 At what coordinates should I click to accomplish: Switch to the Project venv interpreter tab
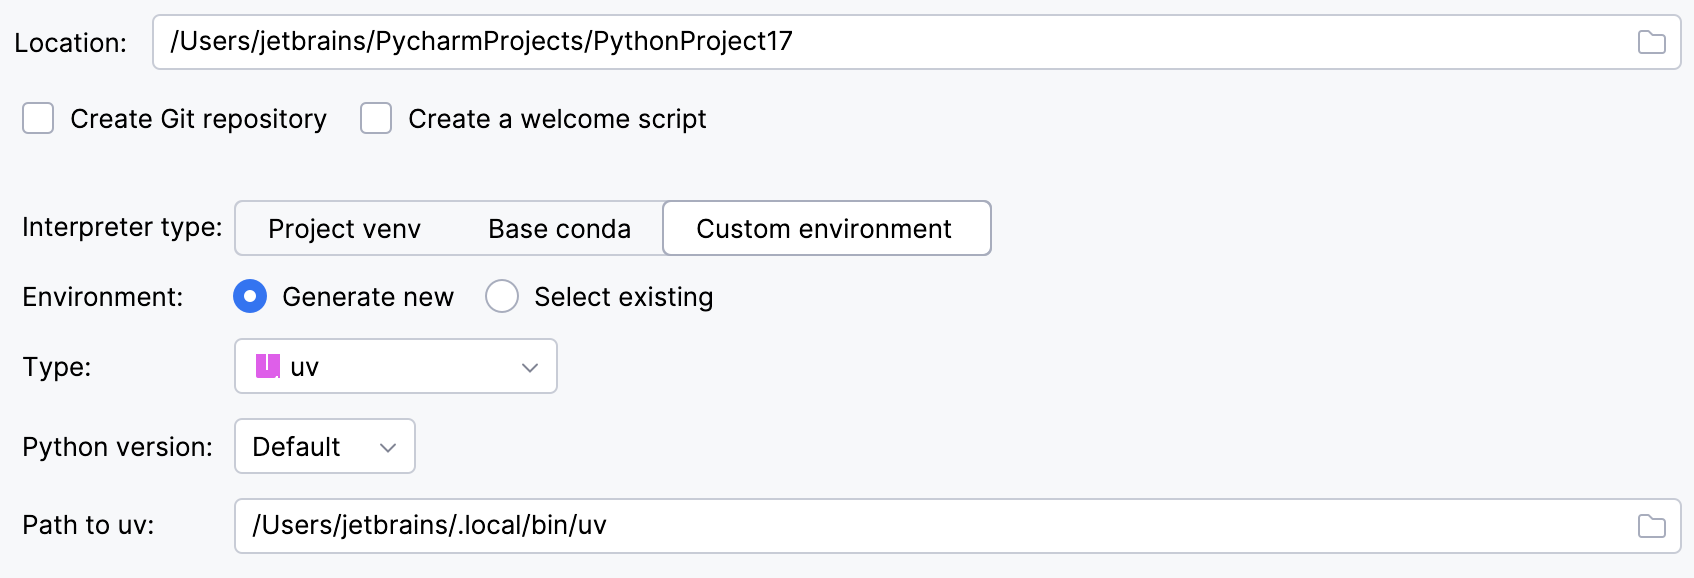click(344, 229)
